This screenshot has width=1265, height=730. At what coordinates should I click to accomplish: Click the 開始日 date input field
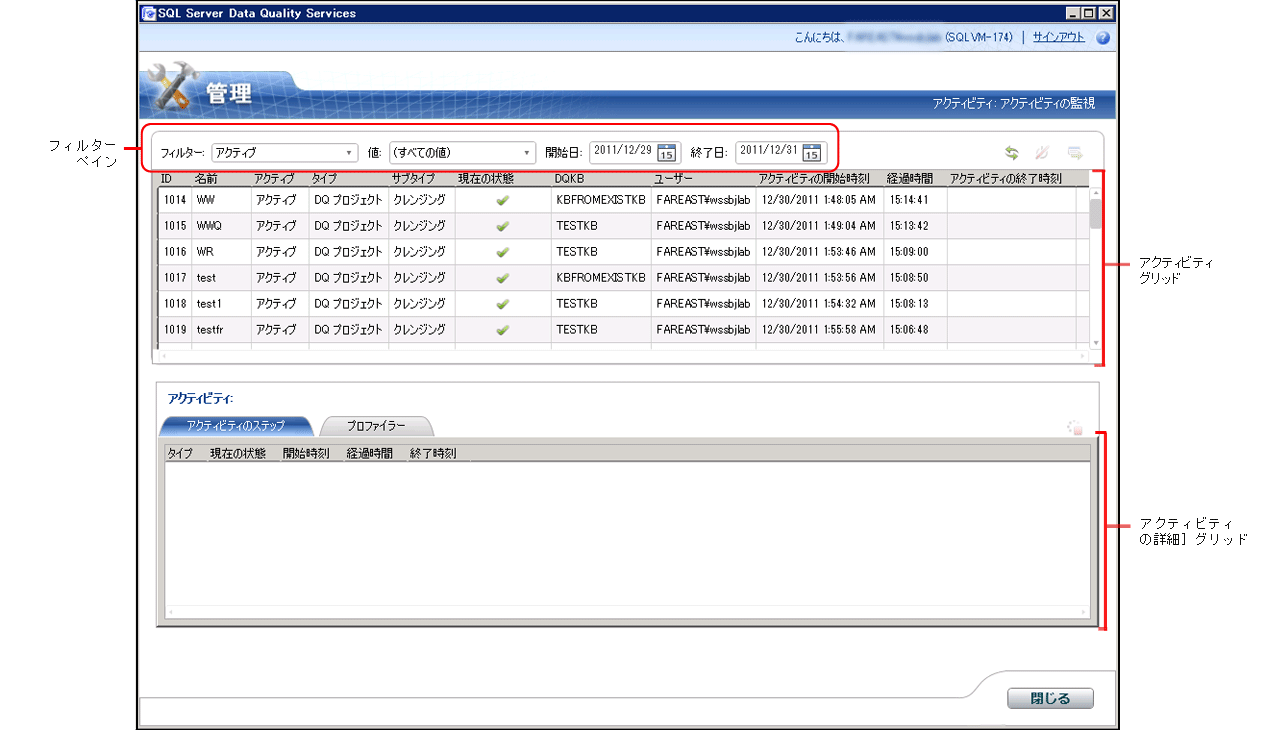coord(622,152)
